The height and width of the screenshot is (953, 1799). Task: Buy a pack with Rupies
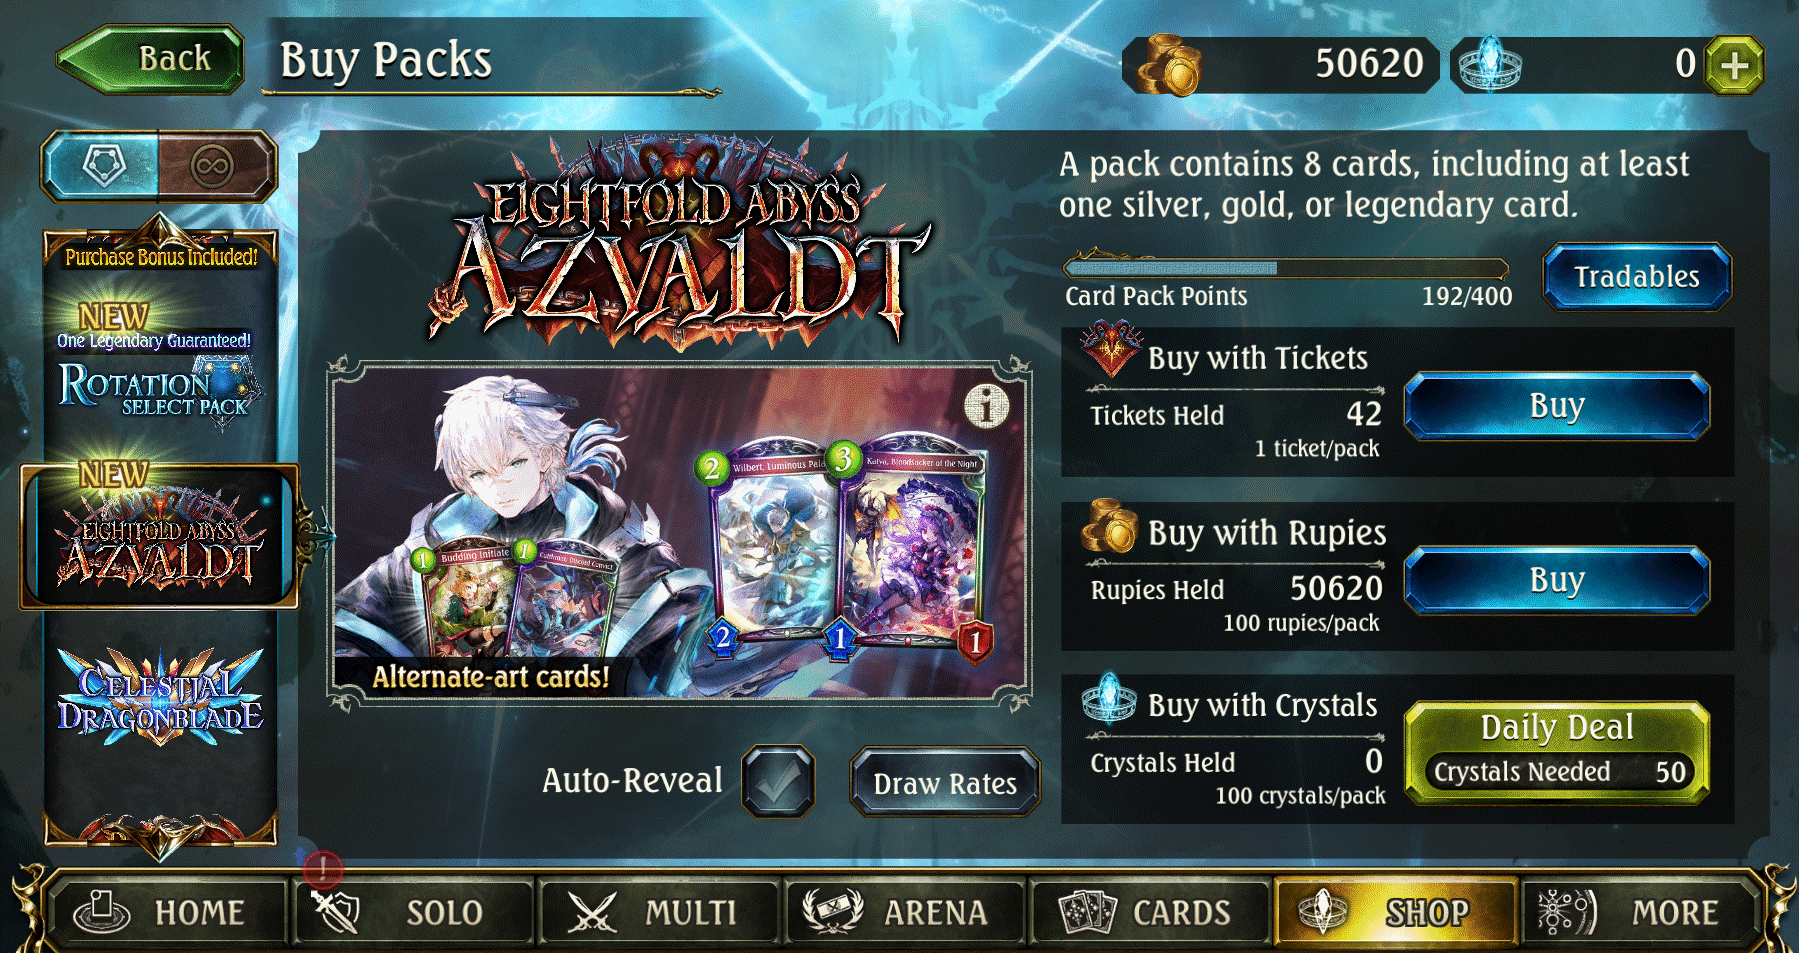(x=1557, y=580)
